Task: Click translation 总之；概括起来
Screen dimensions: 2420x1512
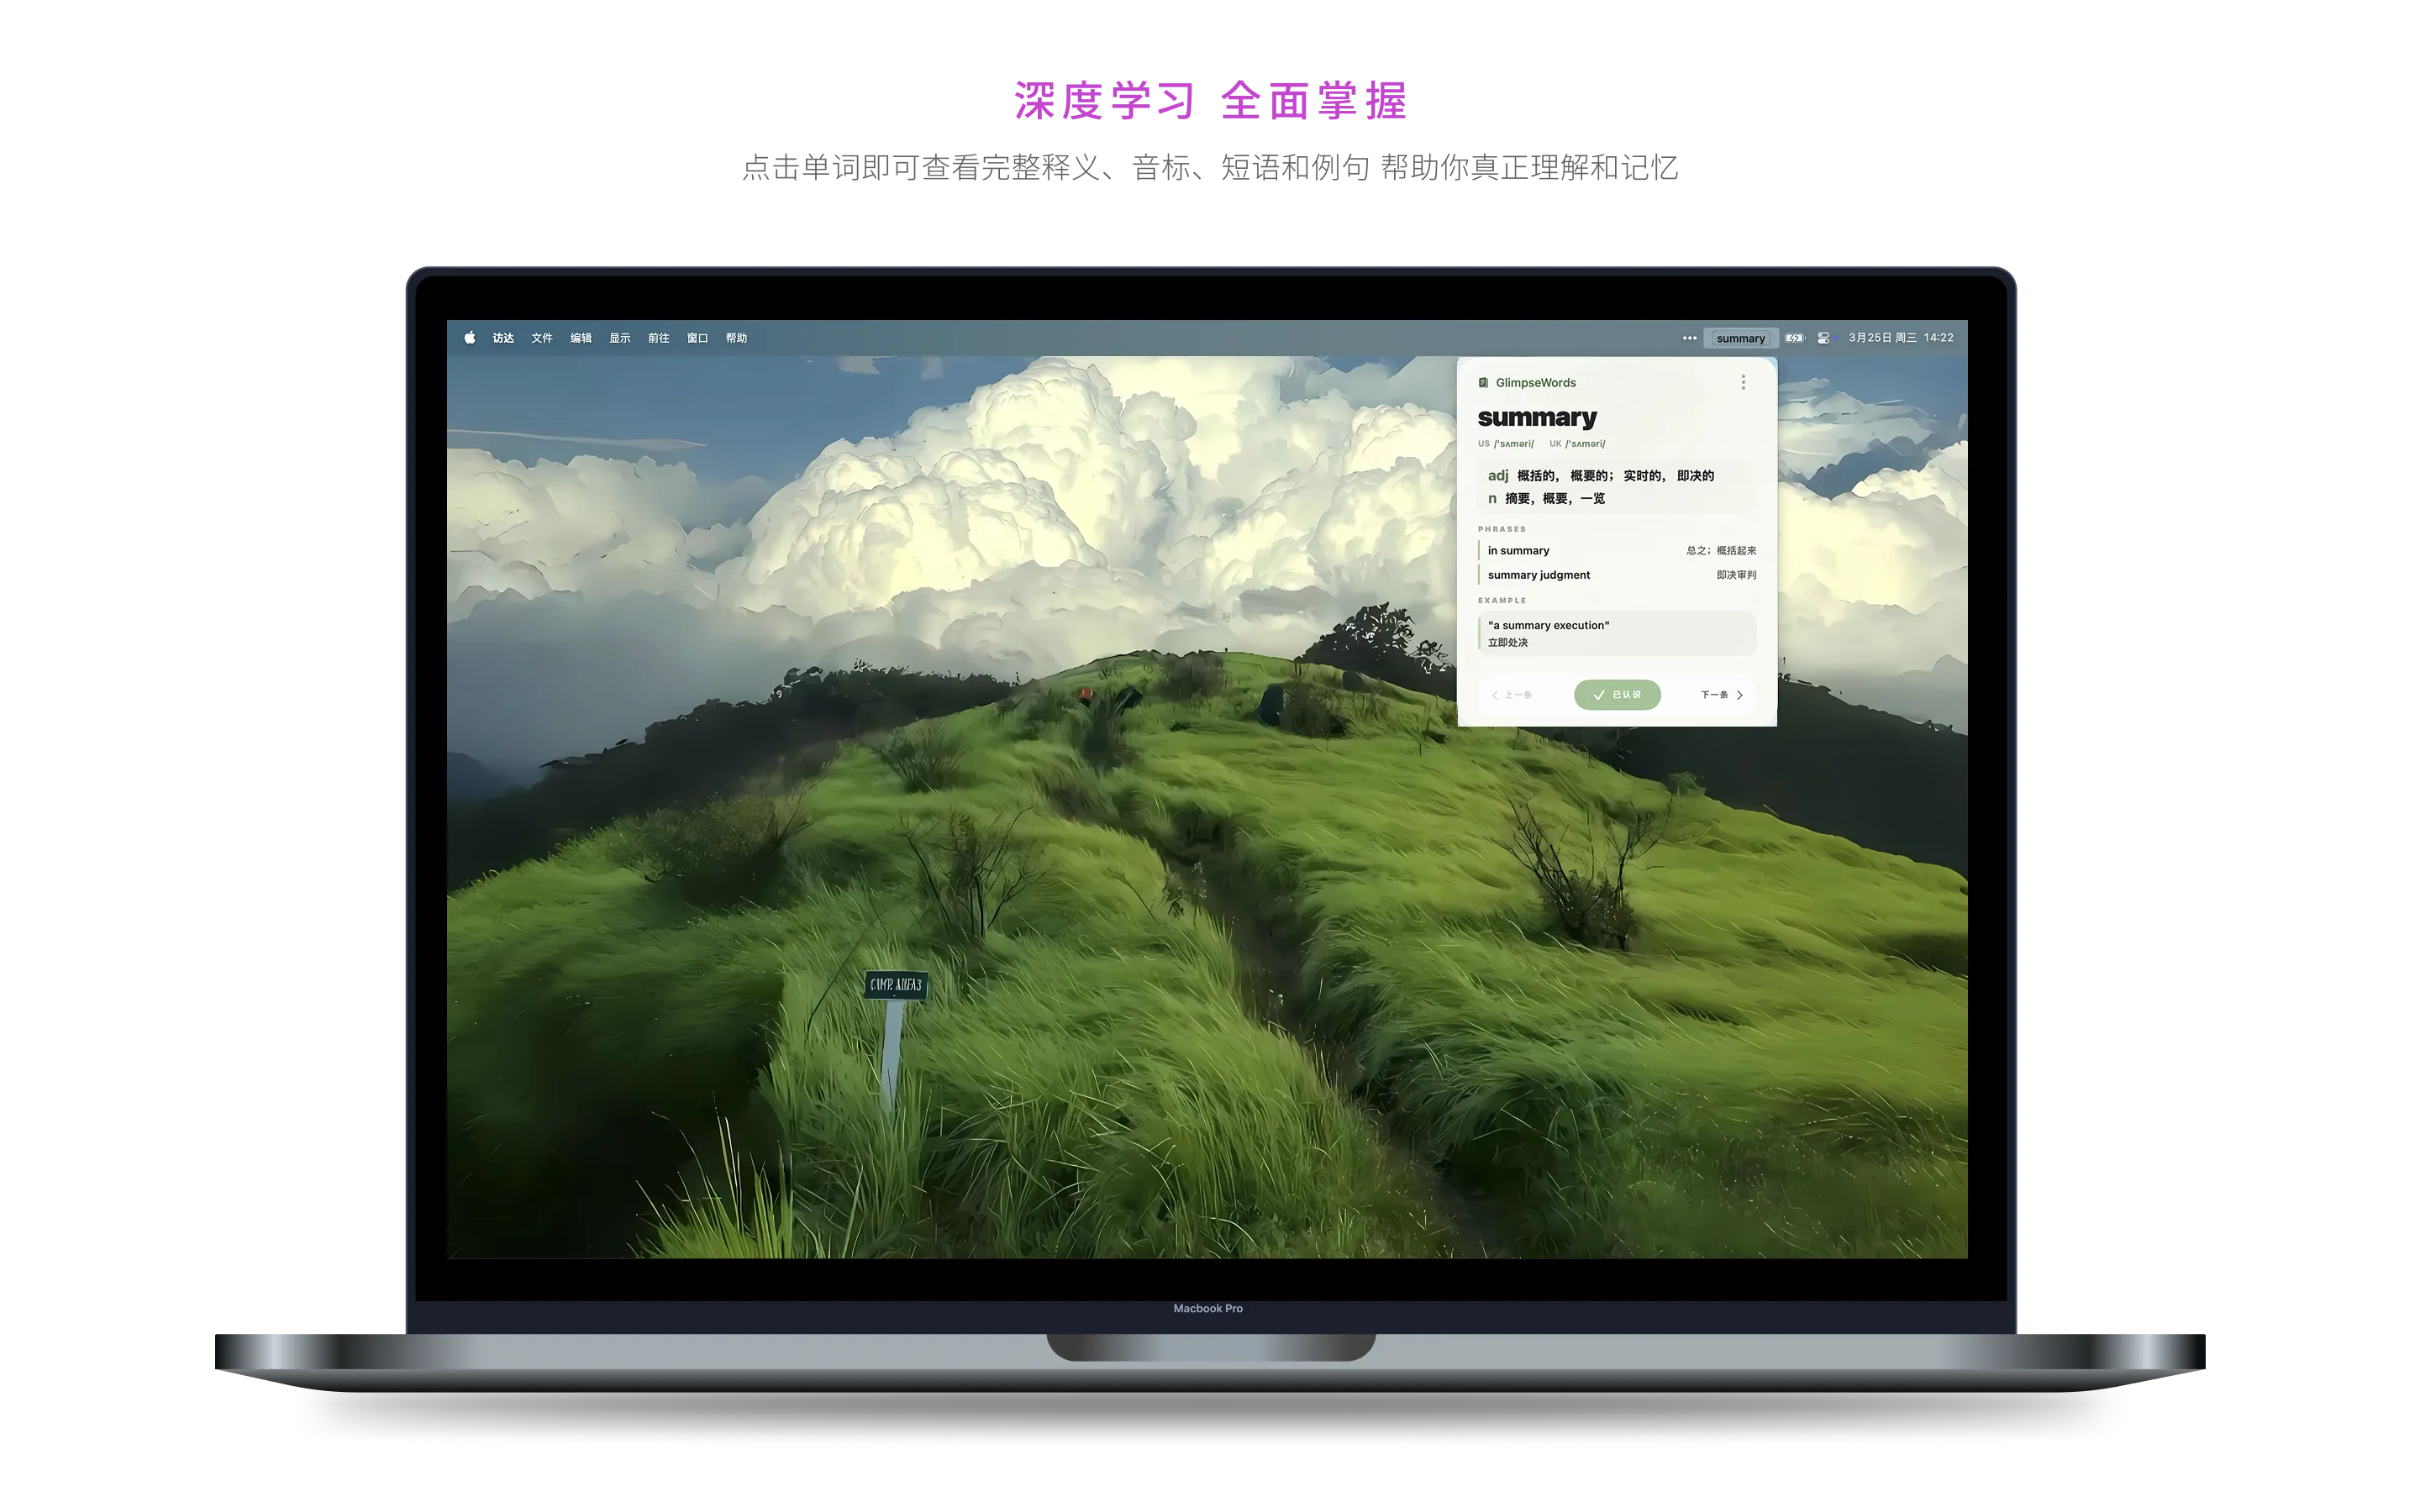Action: pyautogui.click(x=1721, y=551)
